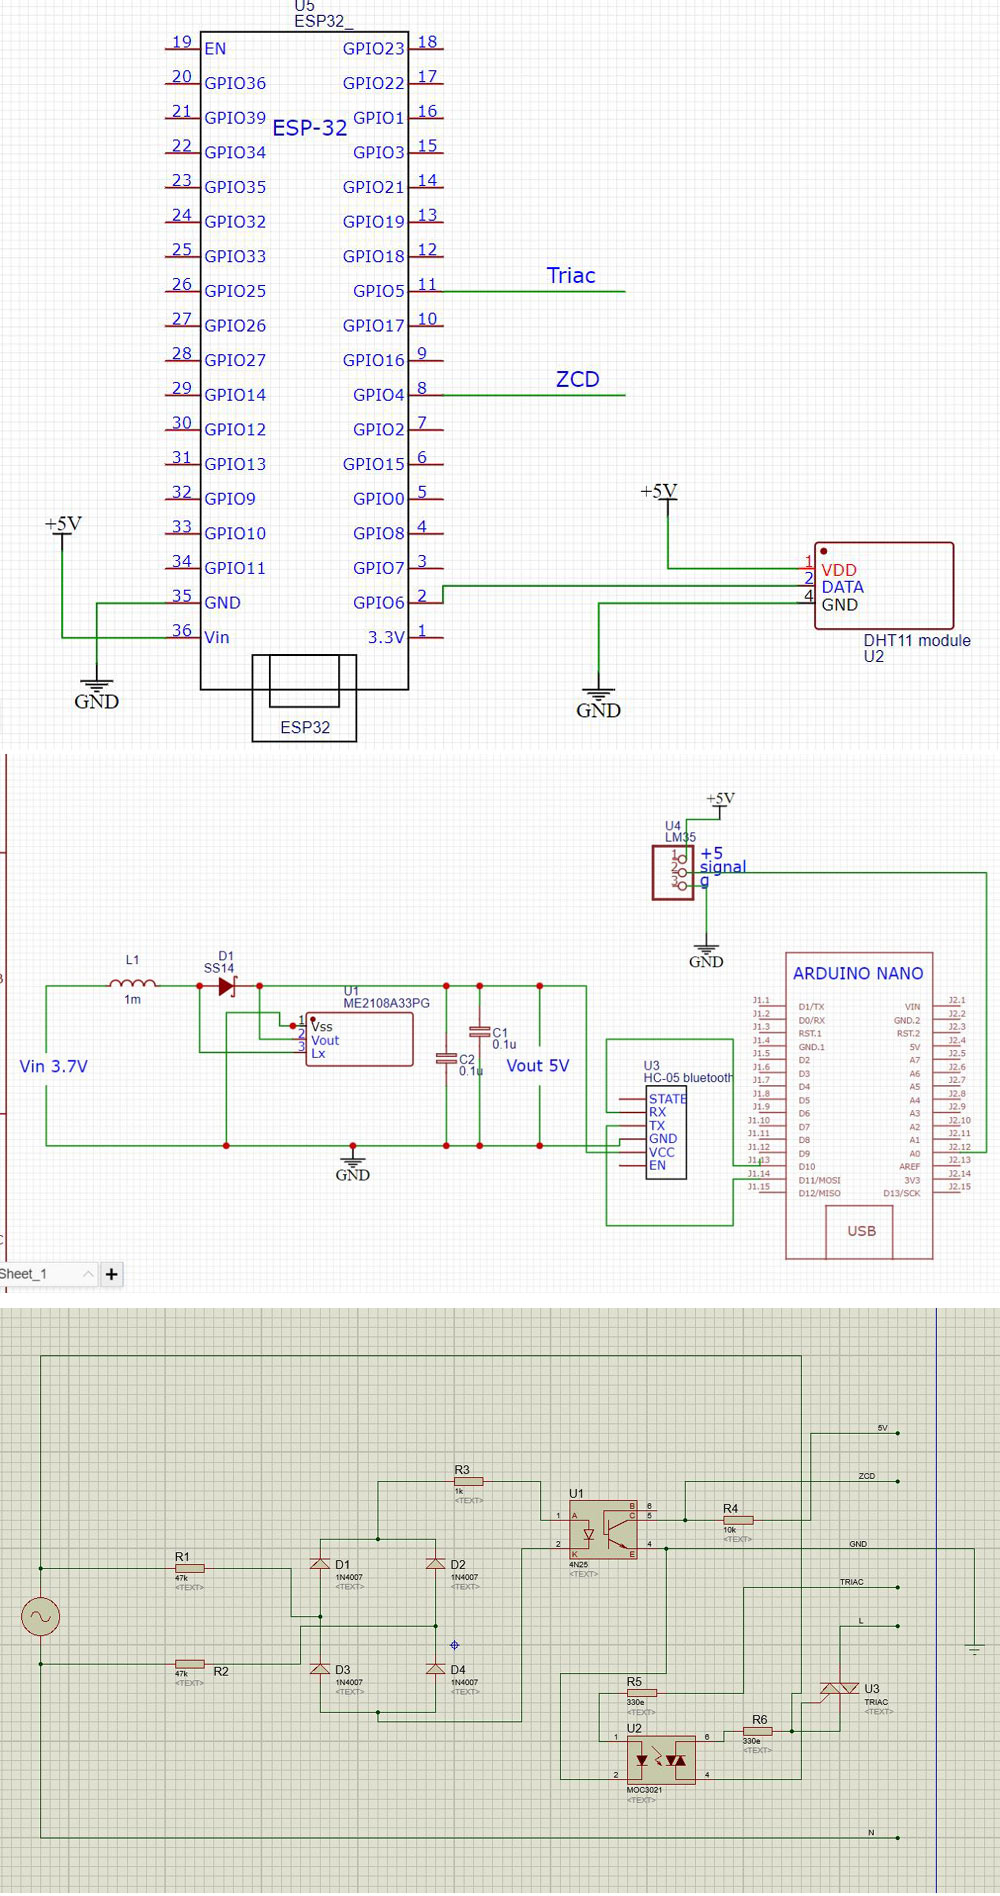Click the TRIAC input terminal
The height and width of the screenshot is (1896, 1000).
point(898,1587)
